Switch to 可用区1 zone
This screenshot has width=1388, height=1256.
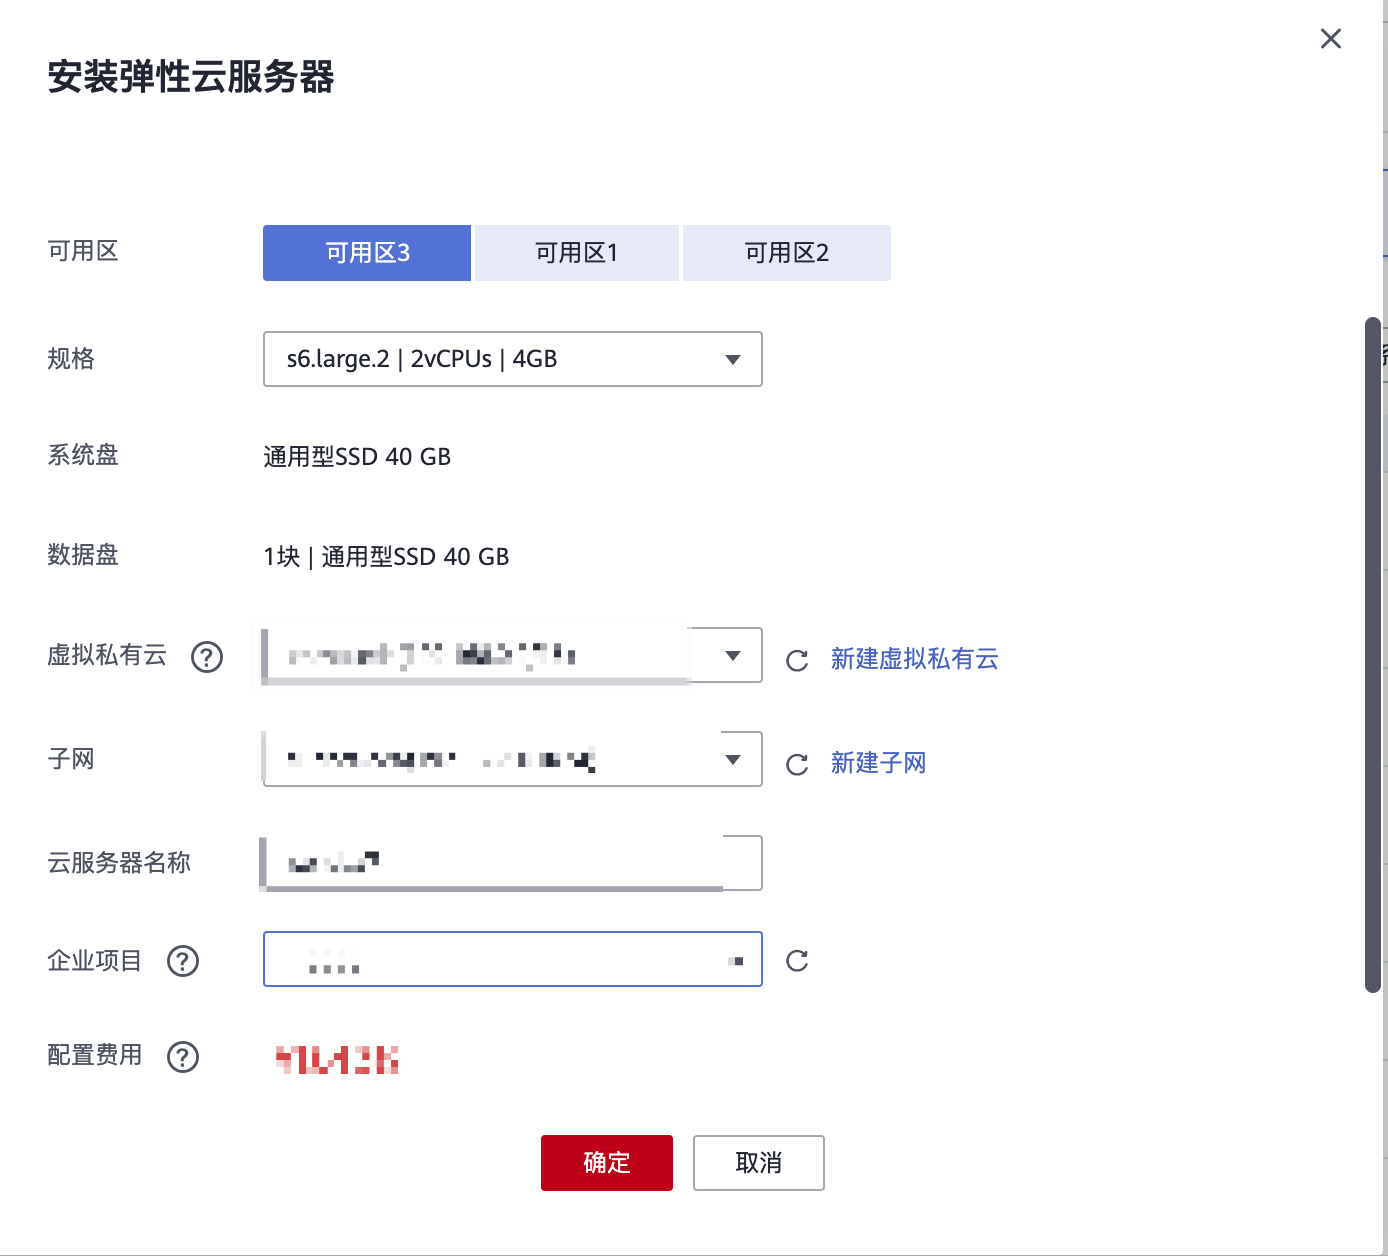click(577, 253)
